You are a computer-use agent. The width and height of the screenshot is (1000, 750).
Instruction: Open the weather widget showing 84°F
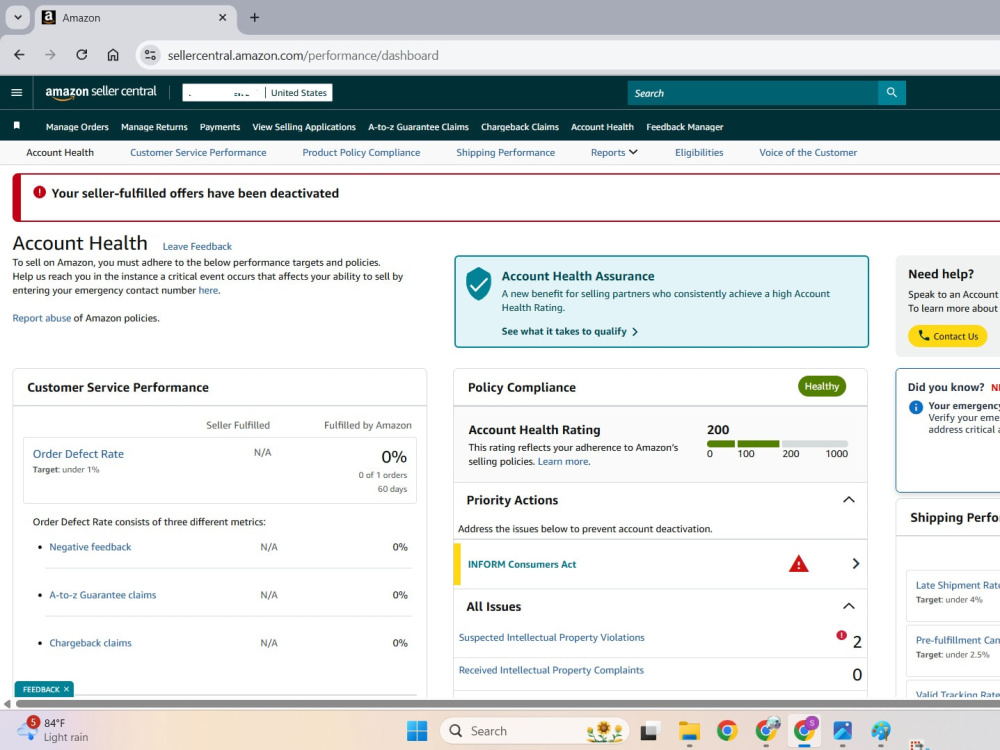pyautogui.click(x=54, y=730)
